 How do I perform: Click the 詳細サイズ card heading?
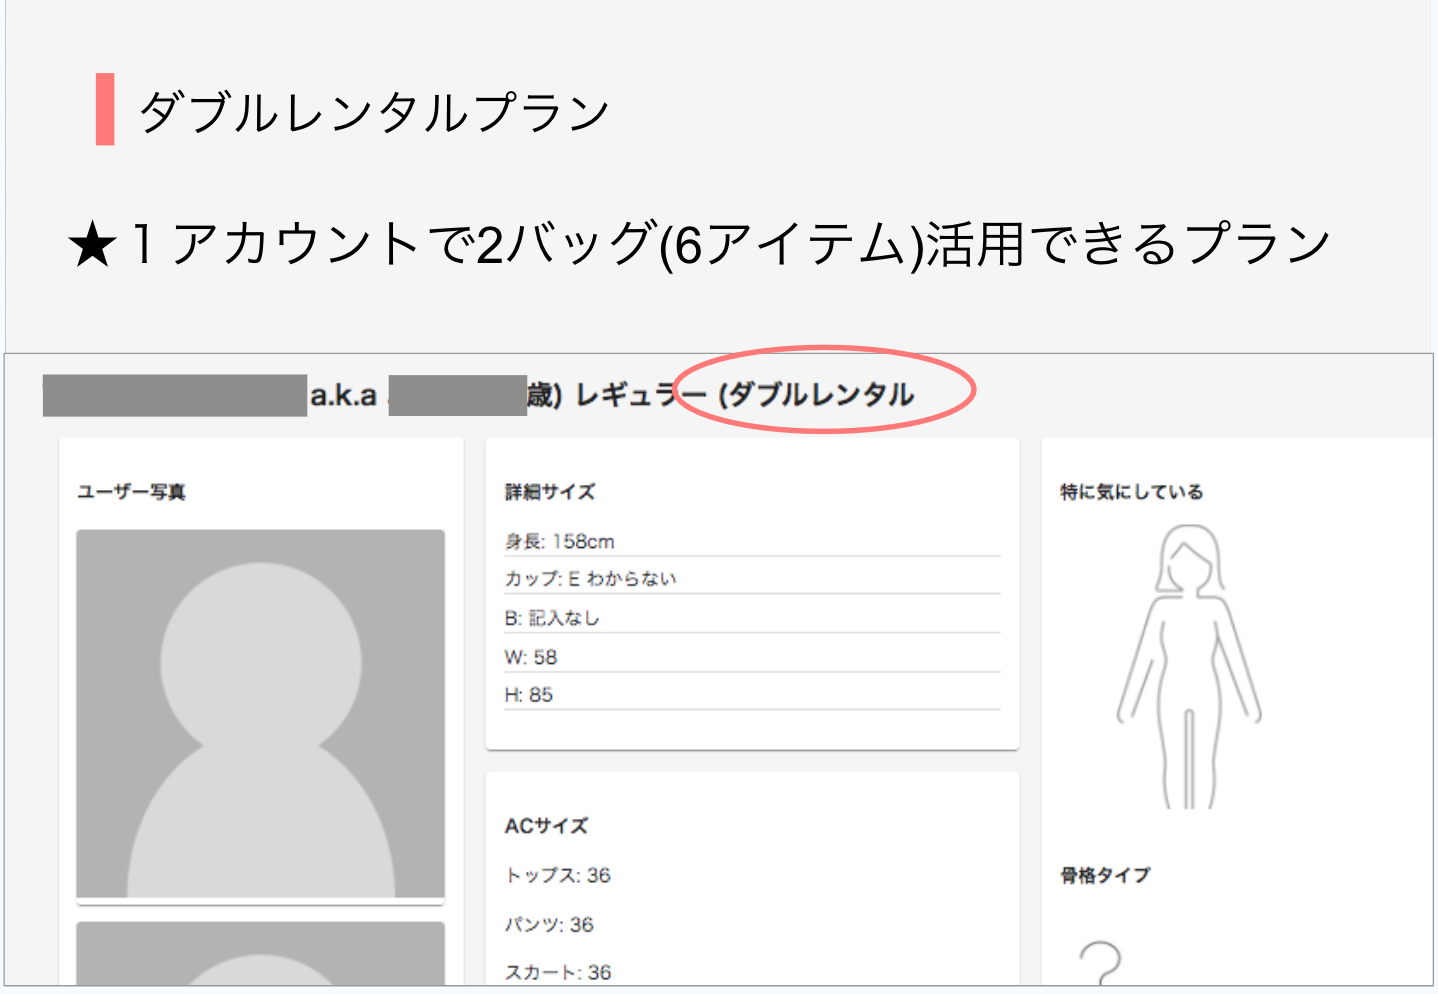click(x=549, y=492)
